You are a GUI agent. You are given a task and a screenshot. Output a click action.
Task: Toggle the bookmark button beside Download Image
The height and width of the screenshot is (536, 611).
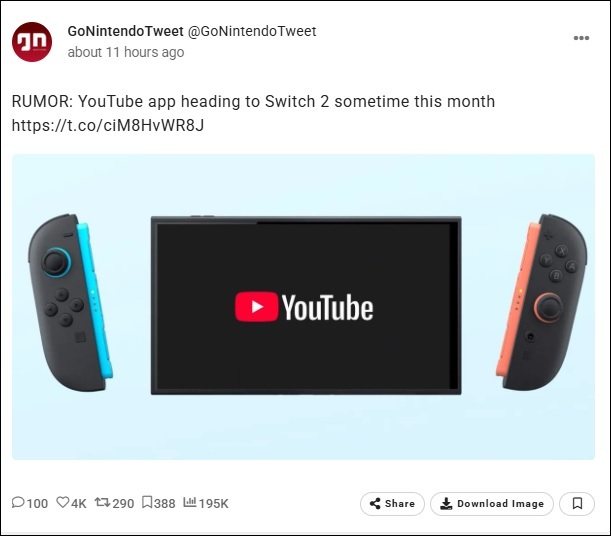[577, 504]
